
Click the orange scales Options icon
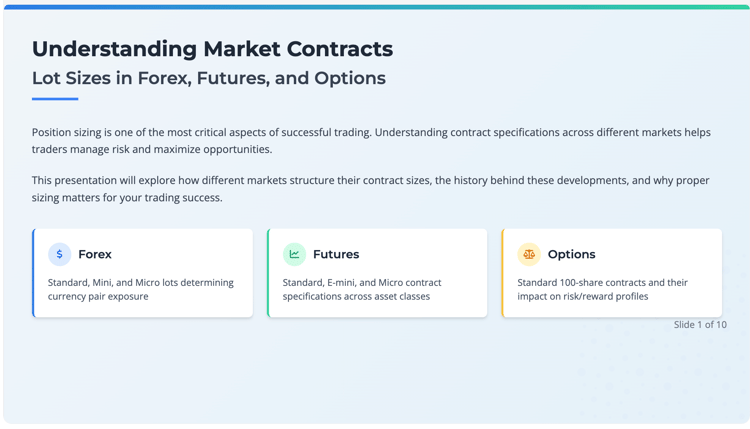[x=529, y=254]
